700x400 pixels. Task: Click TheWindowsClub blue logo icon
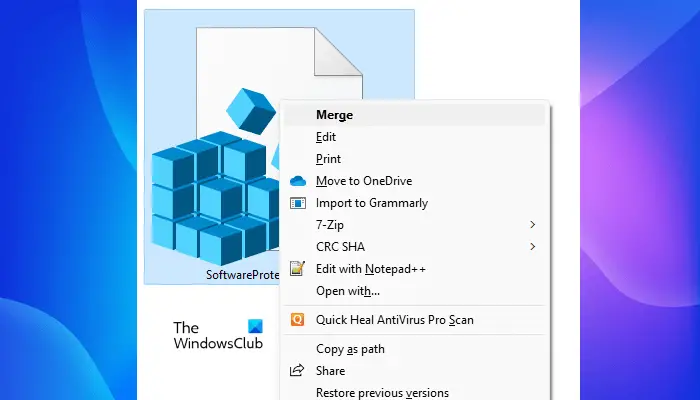pos(255,326)
